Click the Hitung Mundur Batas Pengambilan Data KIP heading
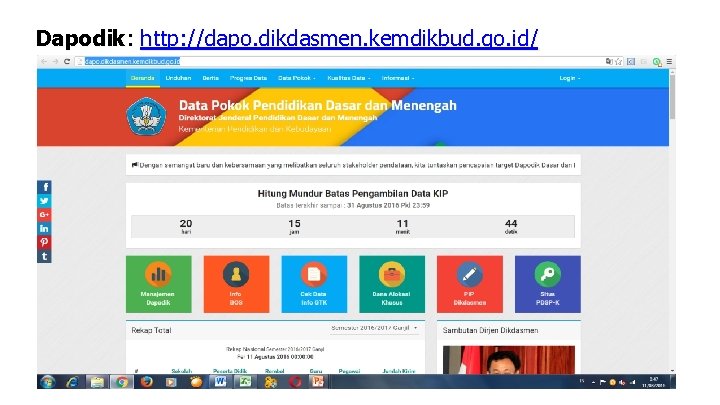720x405 pixels. [353, 194]
